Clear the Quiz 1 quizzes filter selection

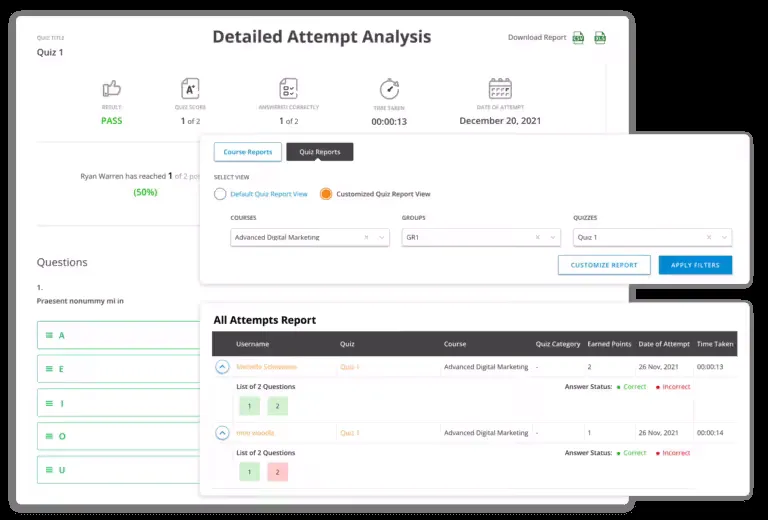[709, 237]
